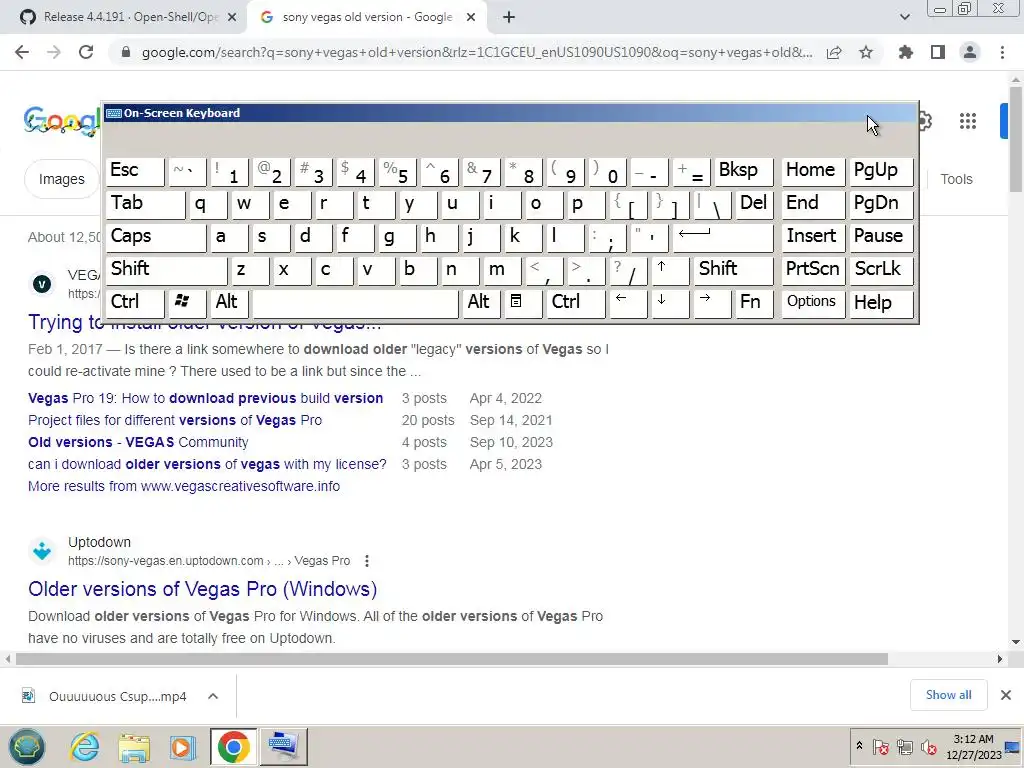
Task: Click left arrow key on On-Screen Keyboard
Action: click(628, 302)
